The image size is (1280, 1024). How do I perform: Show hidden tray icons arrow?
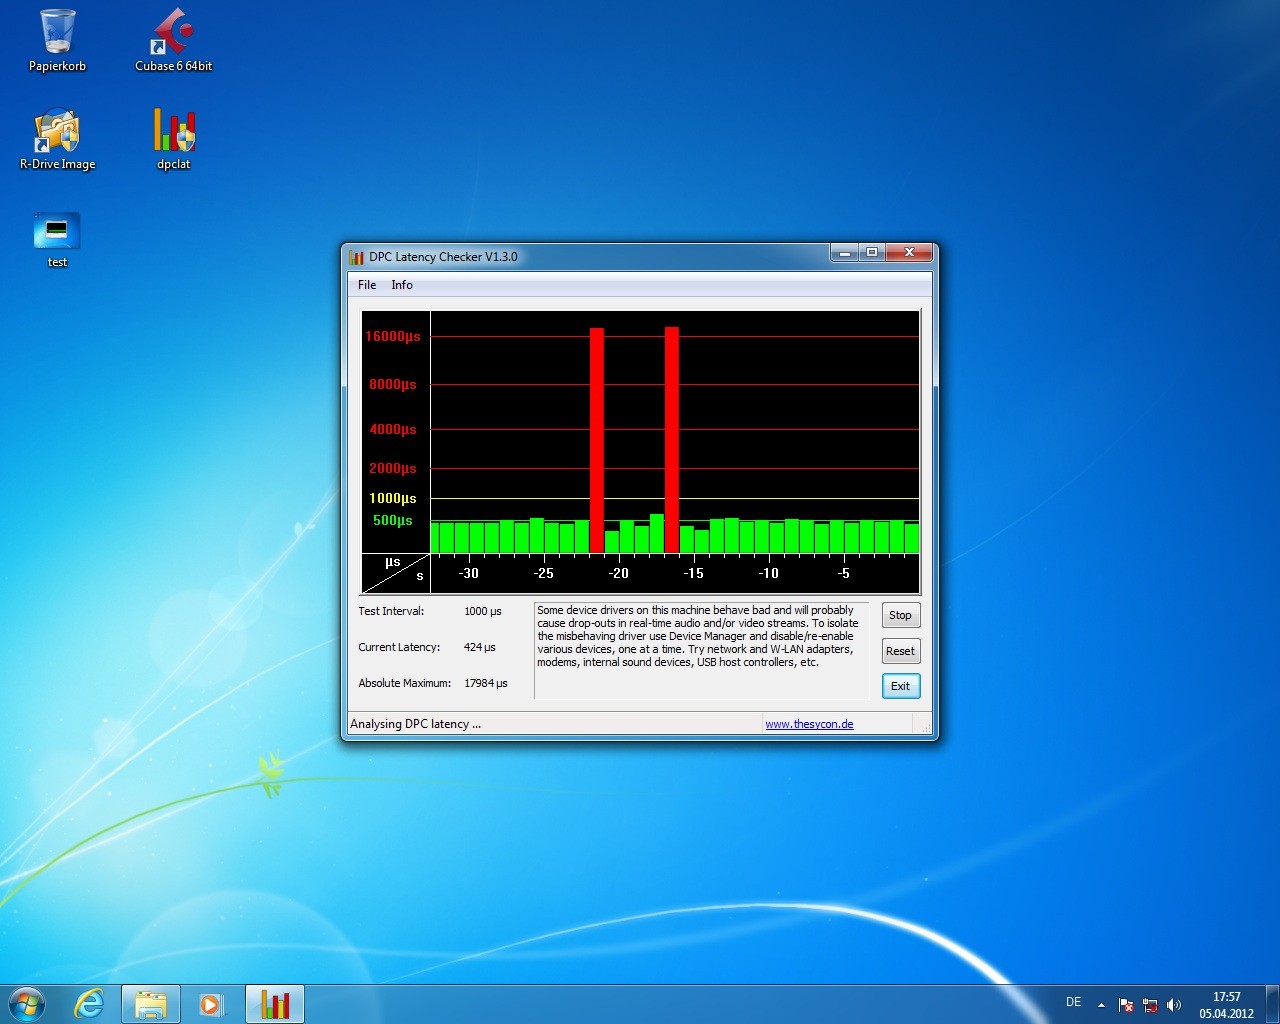click(x=1101, y=1005)
